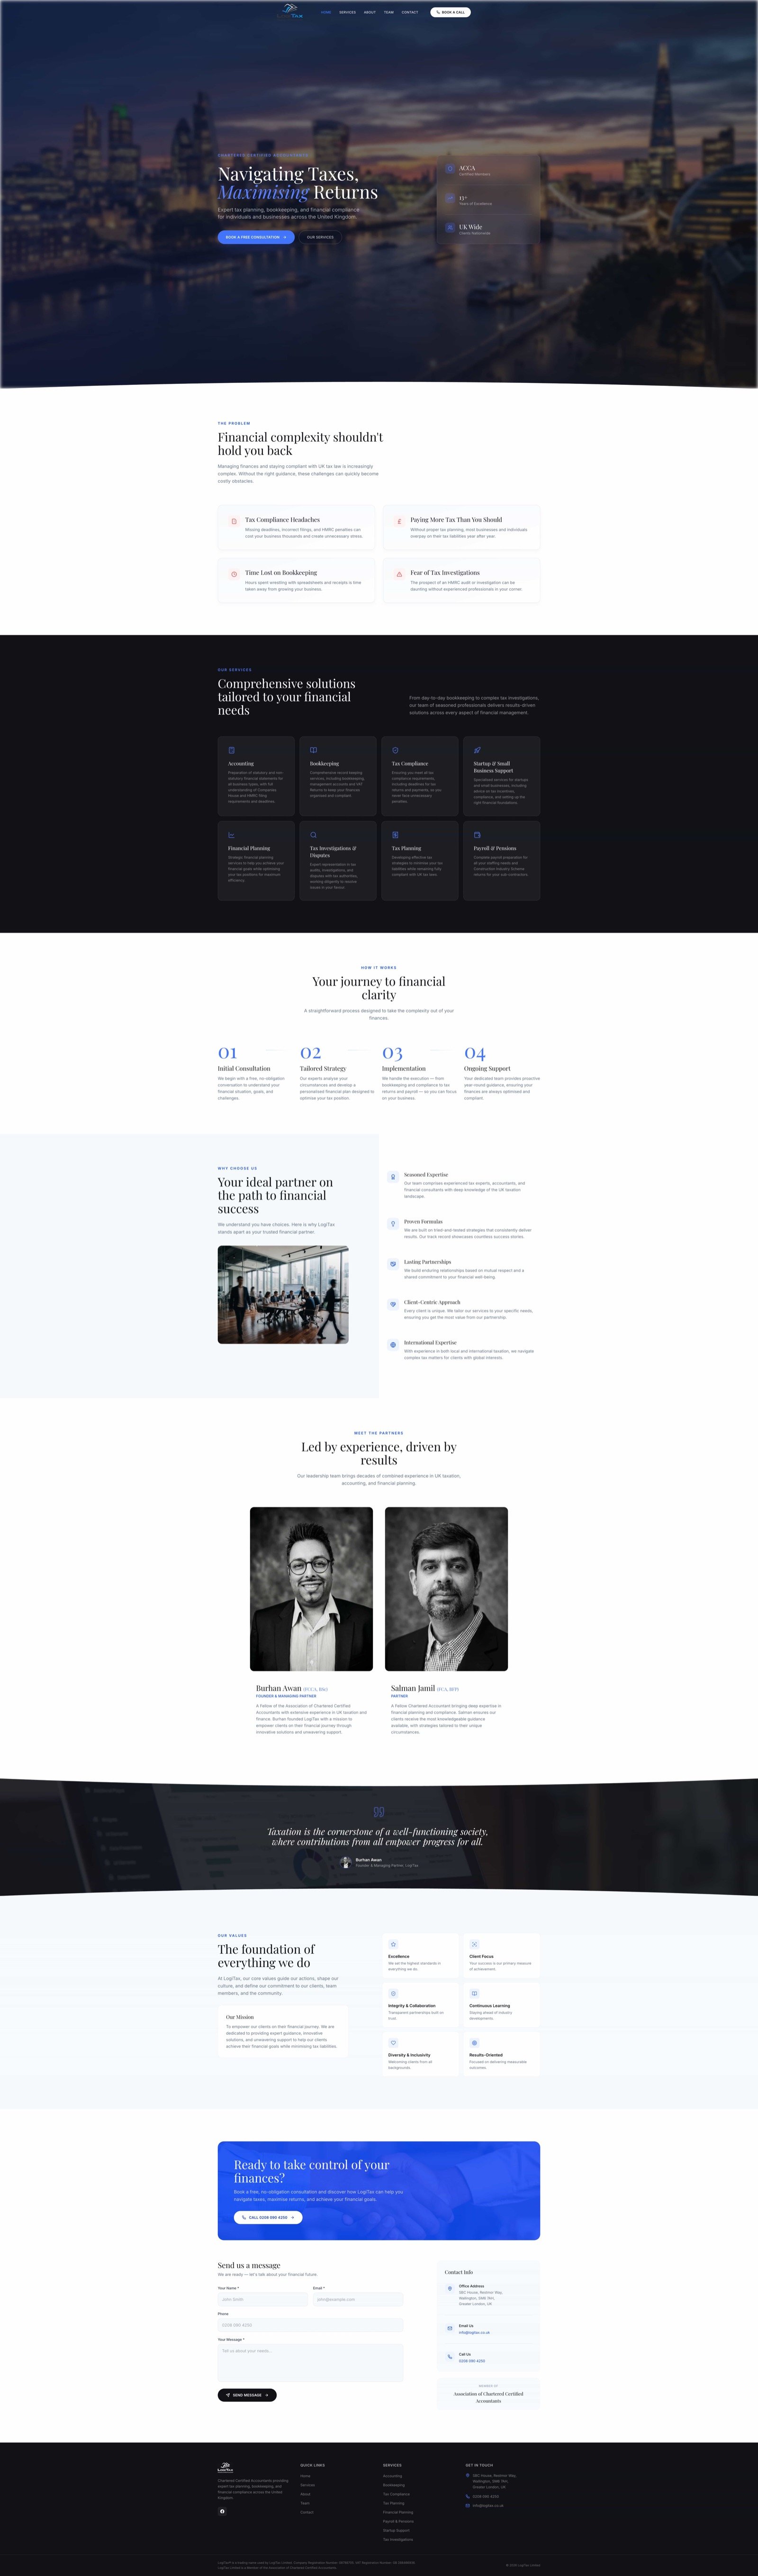
Task: Click the Your Name input field
Action: [263, 2300]
